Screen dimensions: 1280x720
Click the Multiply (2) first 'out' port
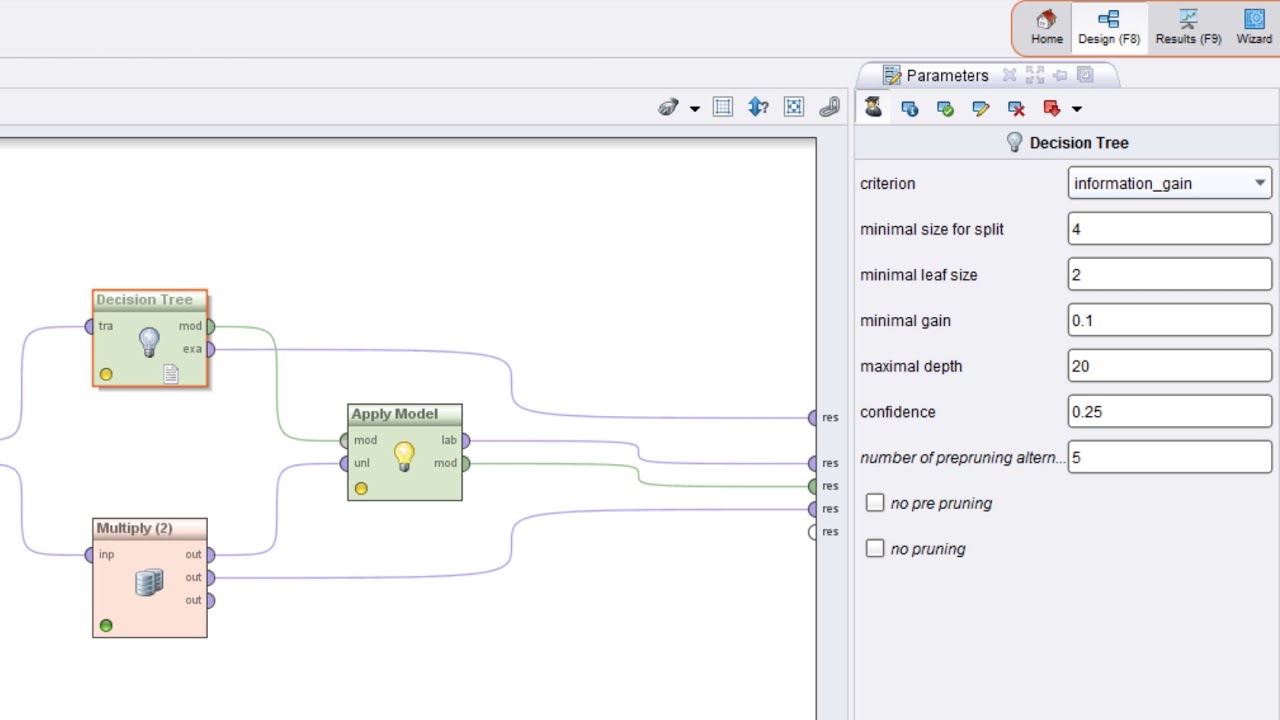pos(209,555)
